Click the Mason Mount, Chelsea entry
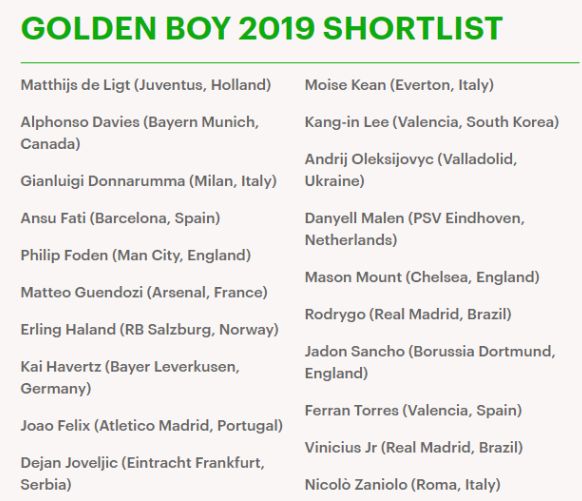 point(422,277)
